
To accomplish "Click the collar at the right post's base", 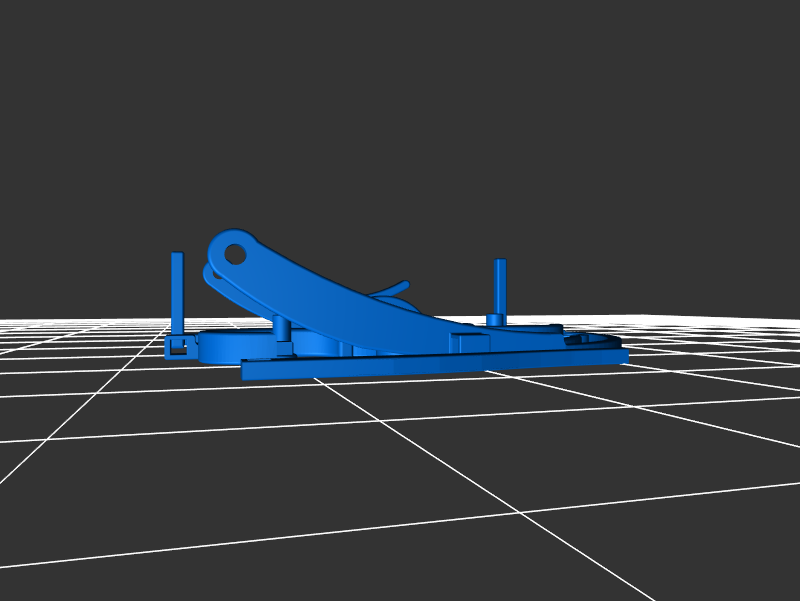I will [x=495, y=320].
